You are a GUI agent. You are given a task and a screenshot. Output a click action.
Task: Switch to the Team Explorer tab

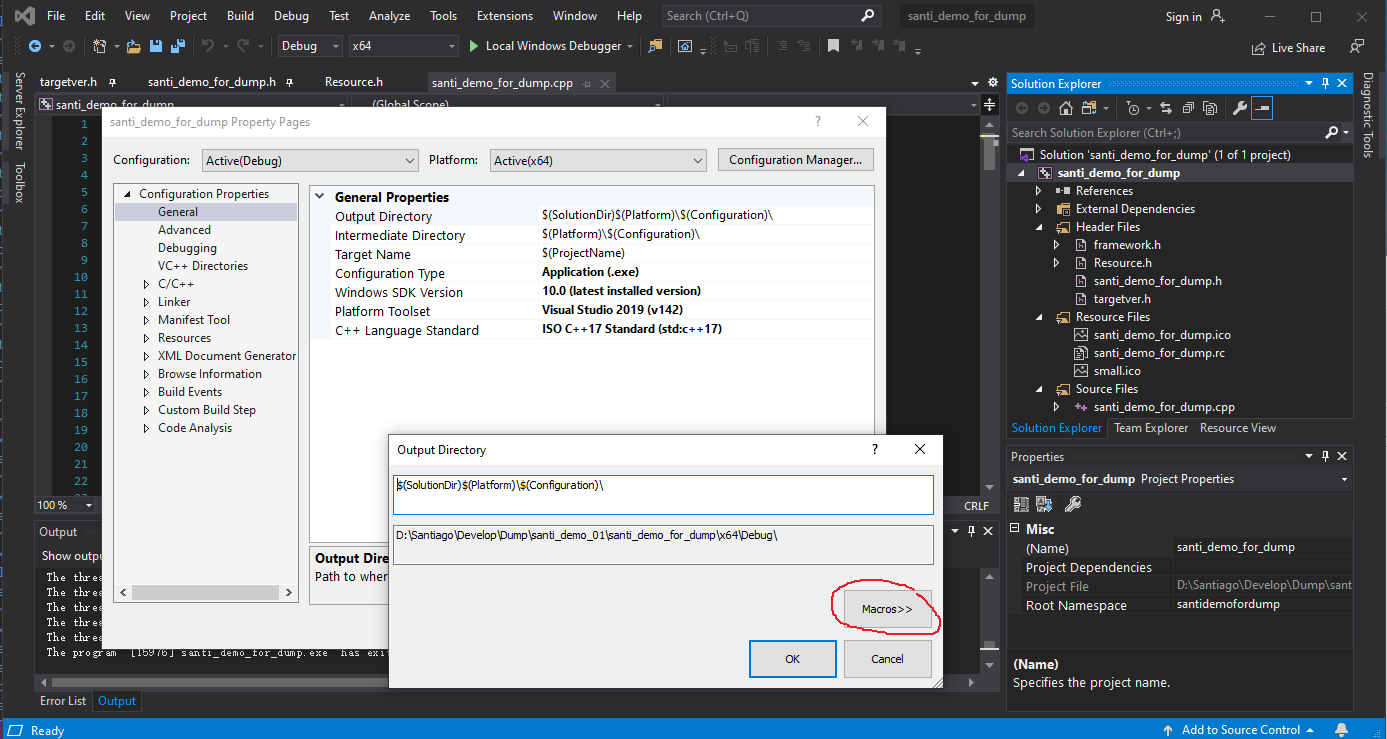[x=1151, y=428]
